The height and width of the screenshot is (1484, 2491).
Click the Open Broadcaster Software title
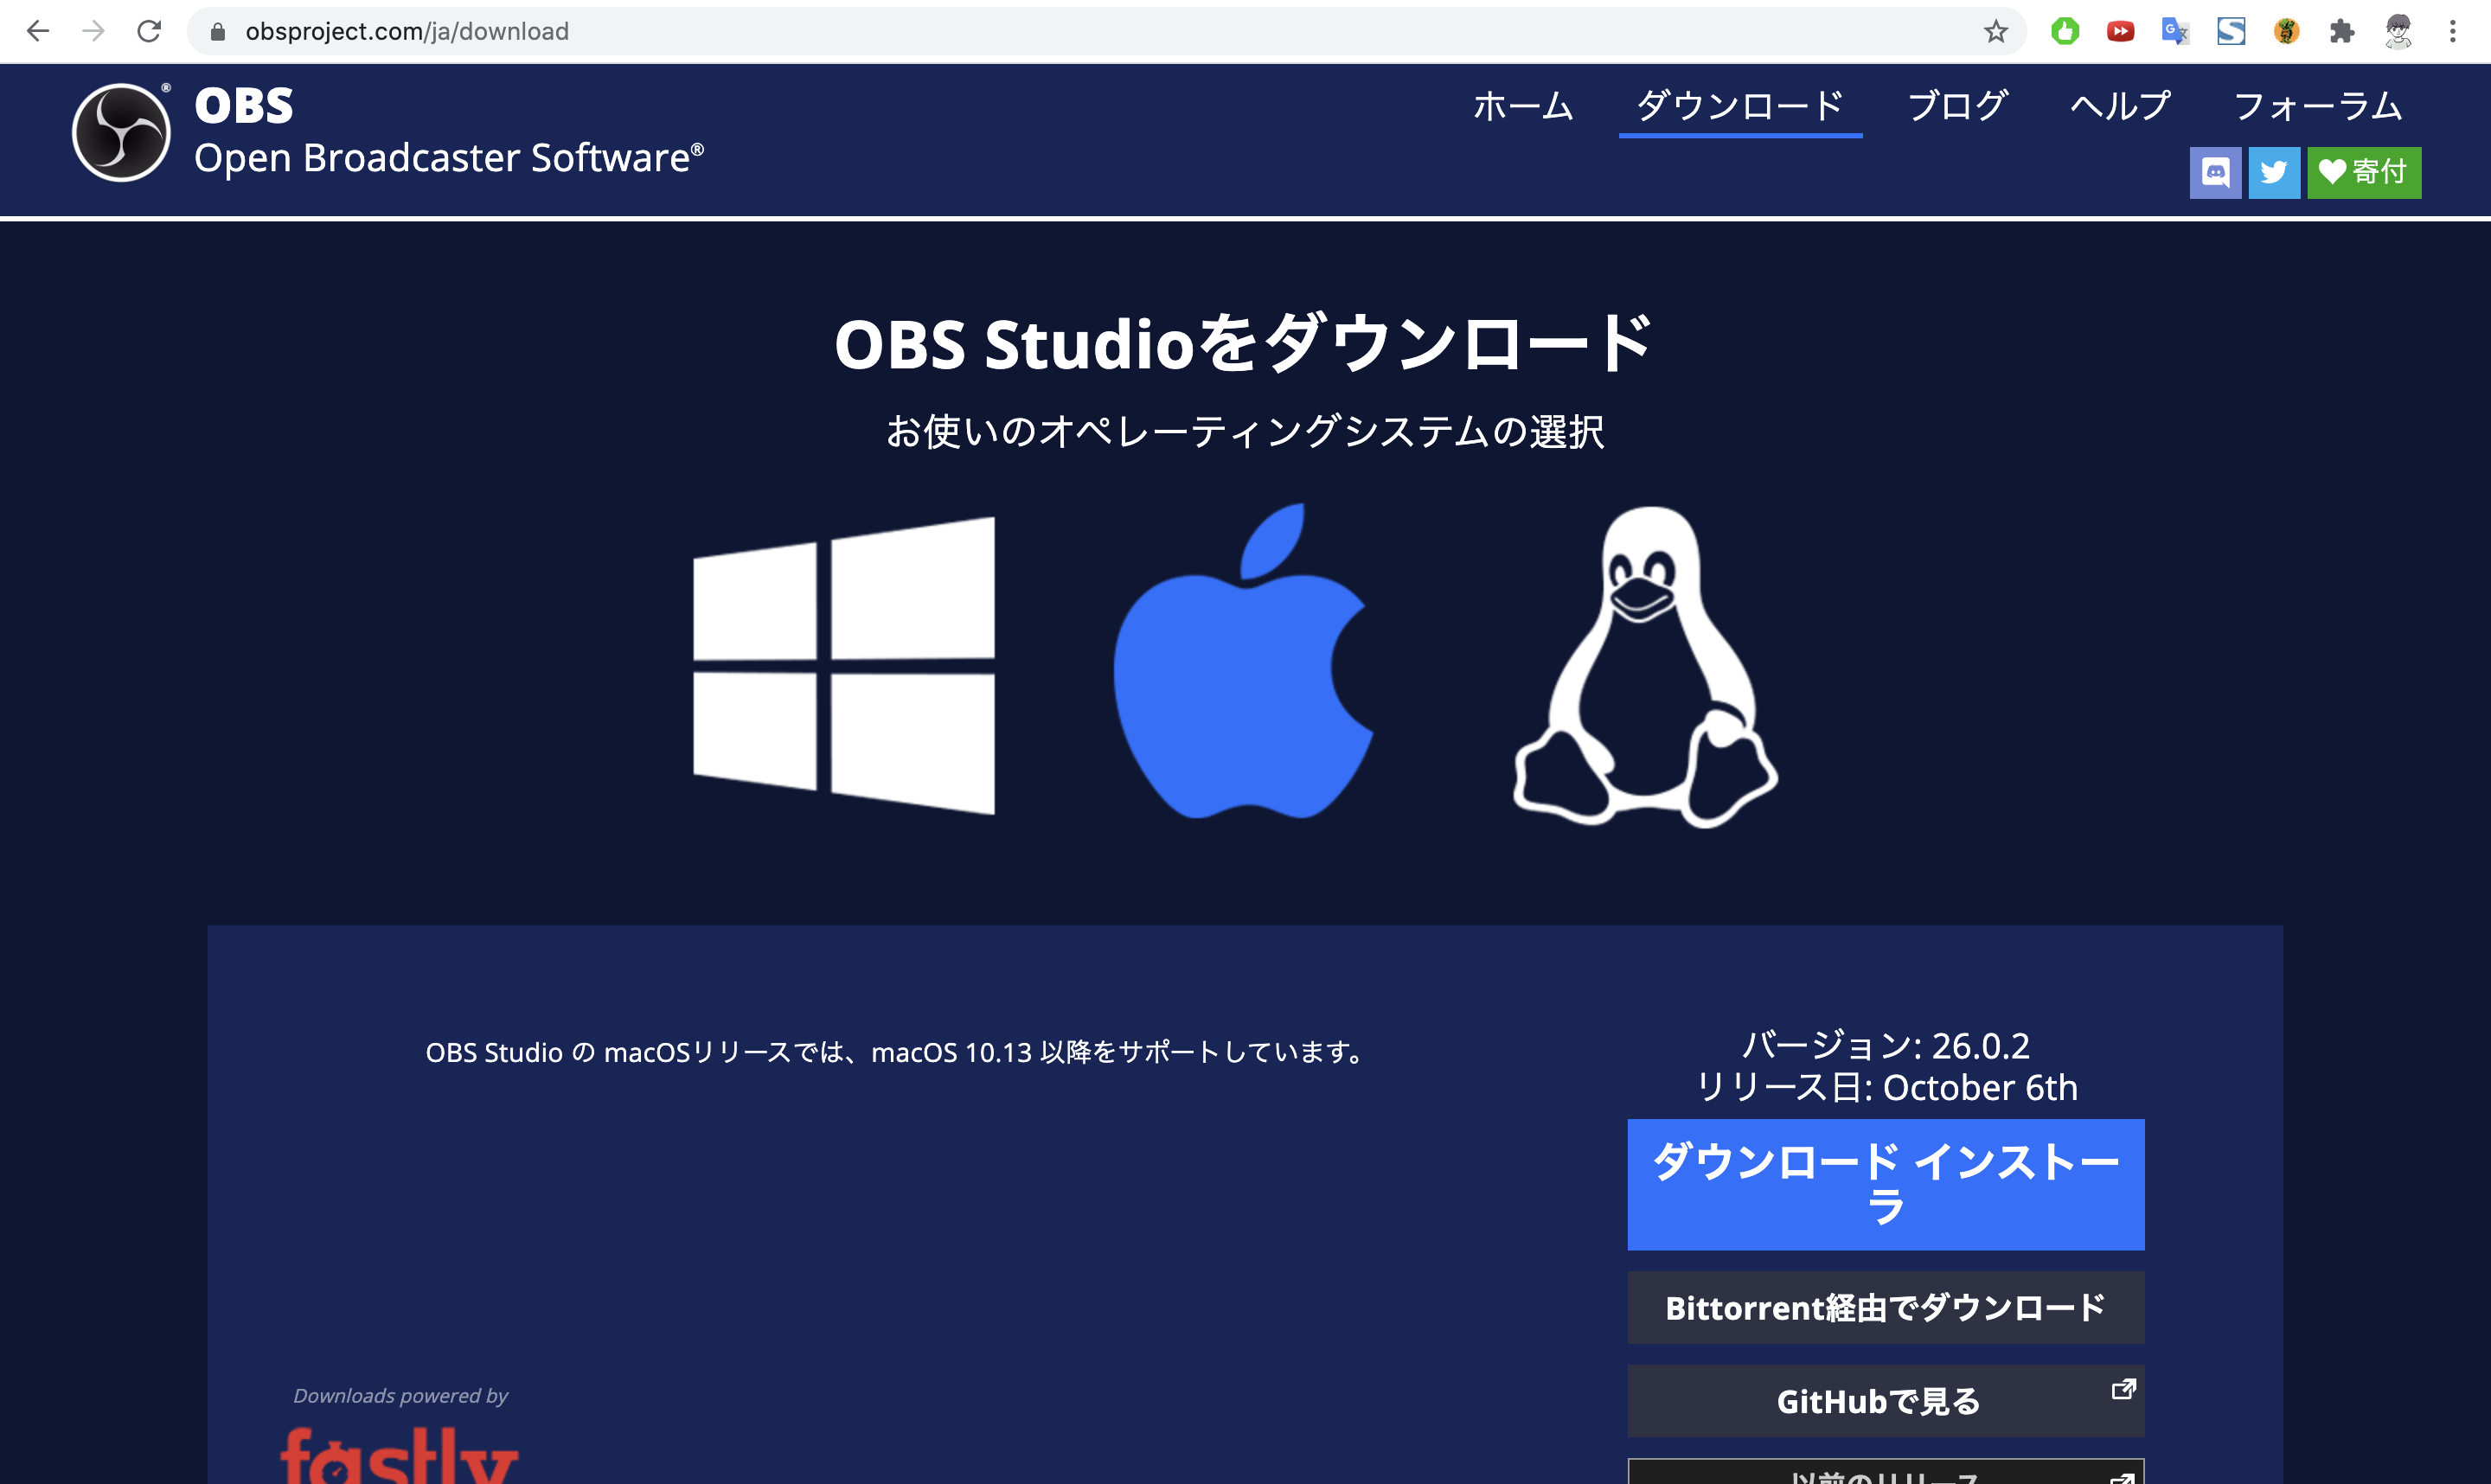(449, 157)
